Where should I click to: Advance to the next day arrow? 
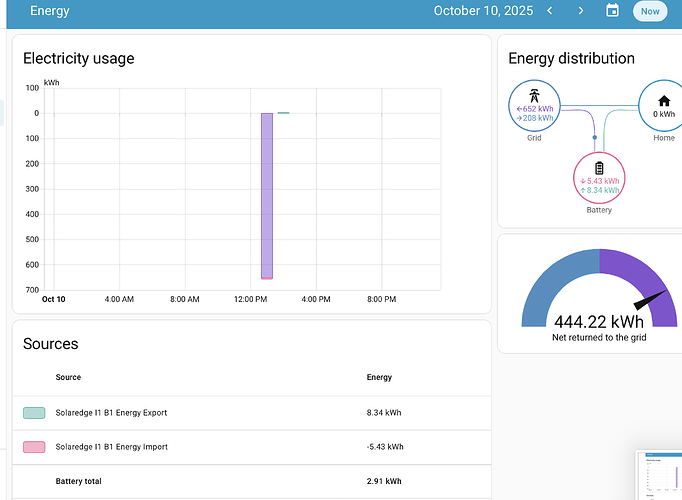click(x=581, y=11)
